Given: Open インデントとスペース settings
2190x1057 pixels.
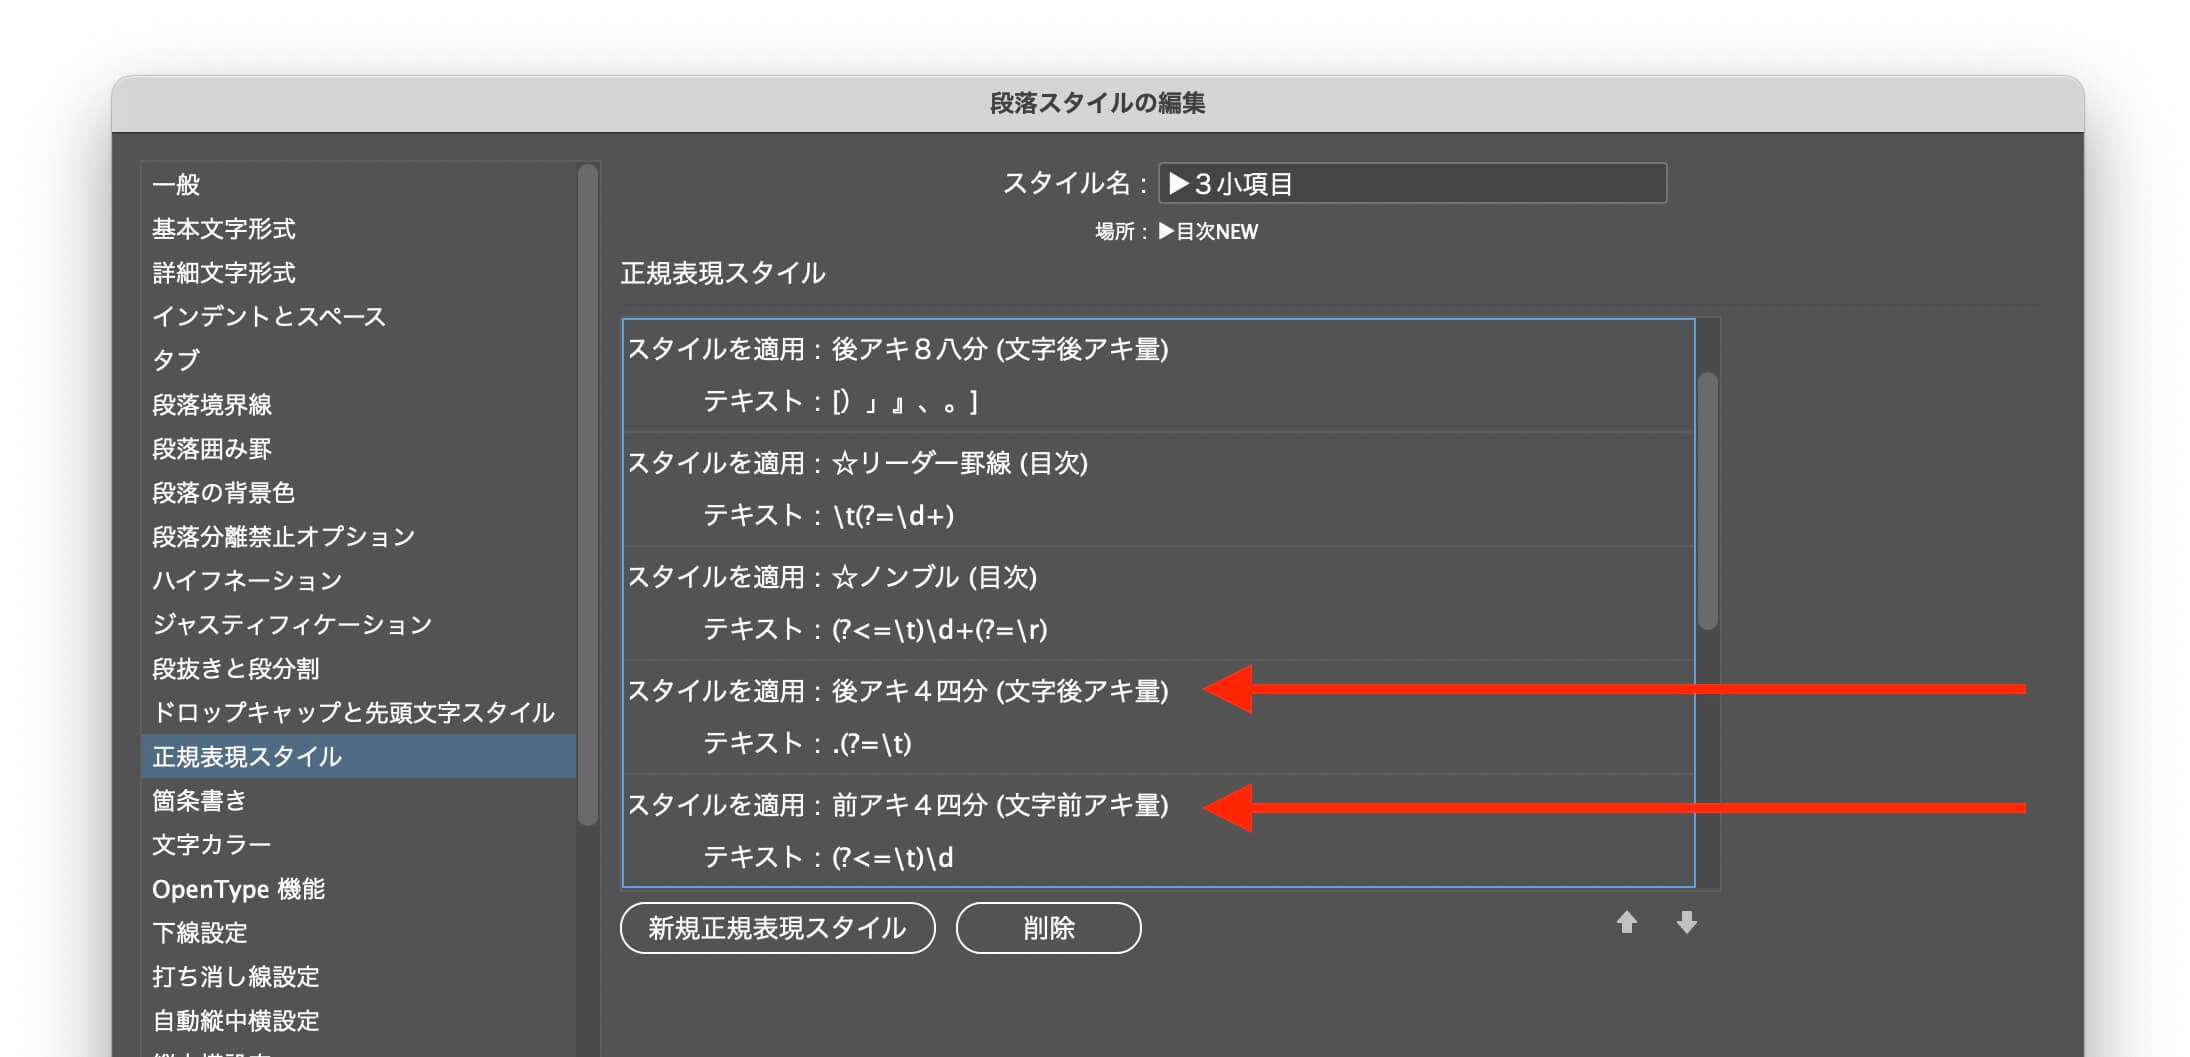Looking at the screenshot, I should click(268, 317).
